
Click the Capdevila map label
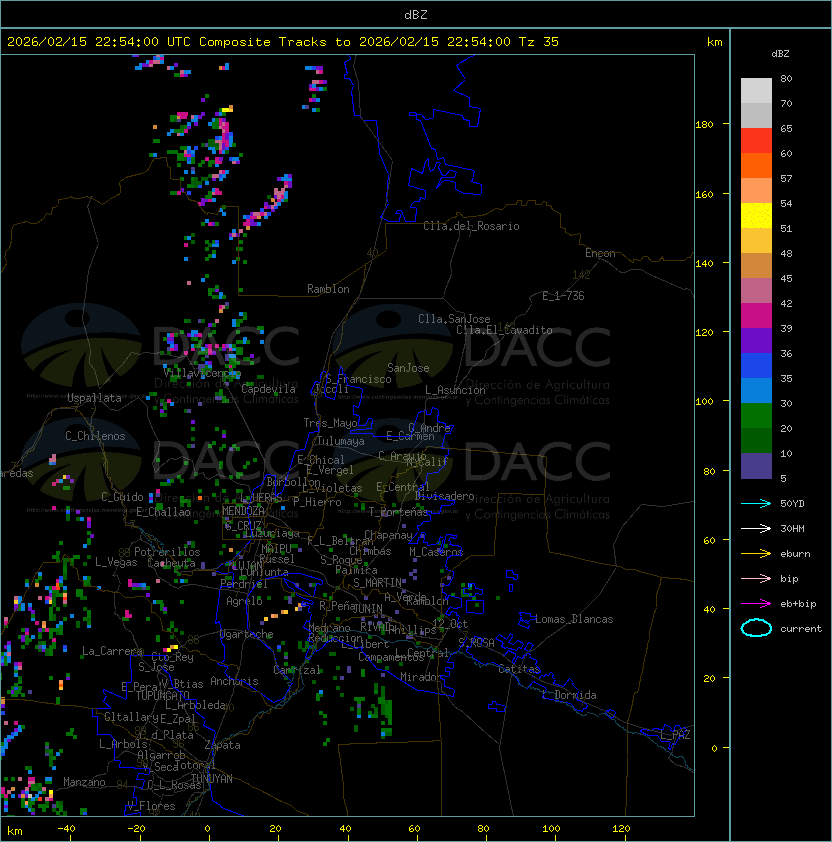(269, 389)
